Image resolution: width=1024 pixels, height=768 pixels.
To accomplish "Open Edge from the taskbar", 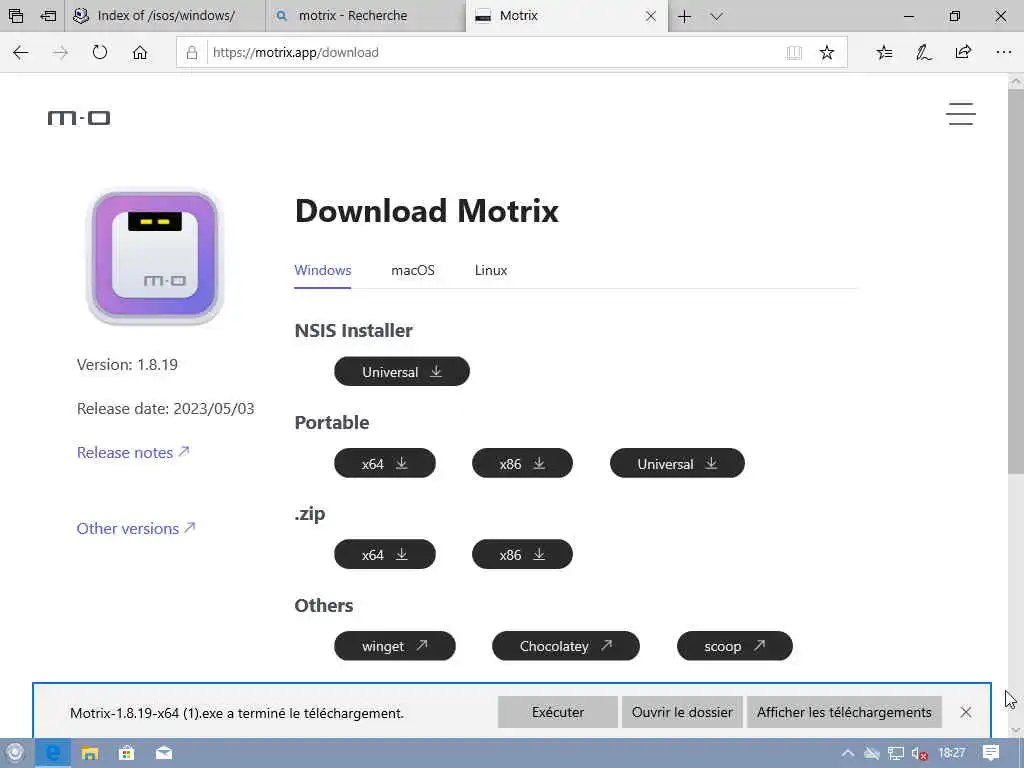I will tap(52, 753).
